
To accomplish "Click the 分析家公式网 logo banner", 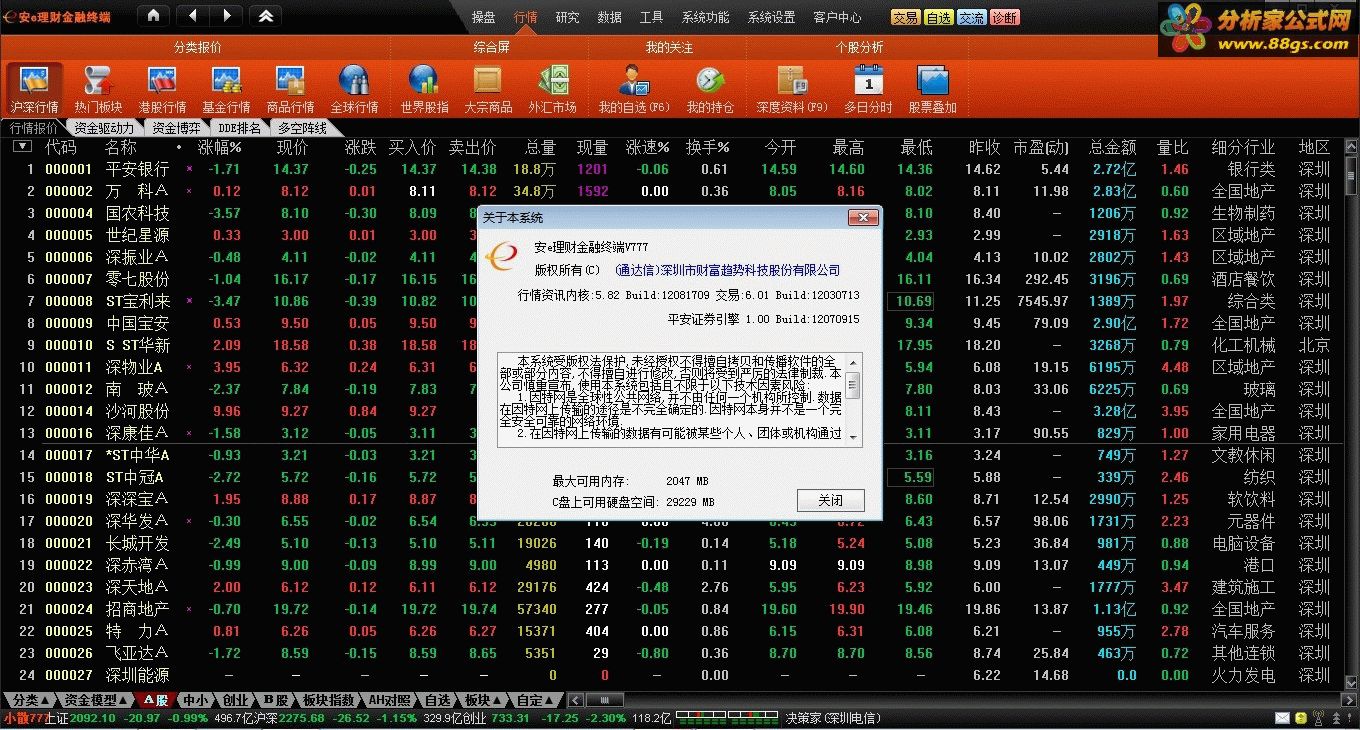I will coord(1258,29).
